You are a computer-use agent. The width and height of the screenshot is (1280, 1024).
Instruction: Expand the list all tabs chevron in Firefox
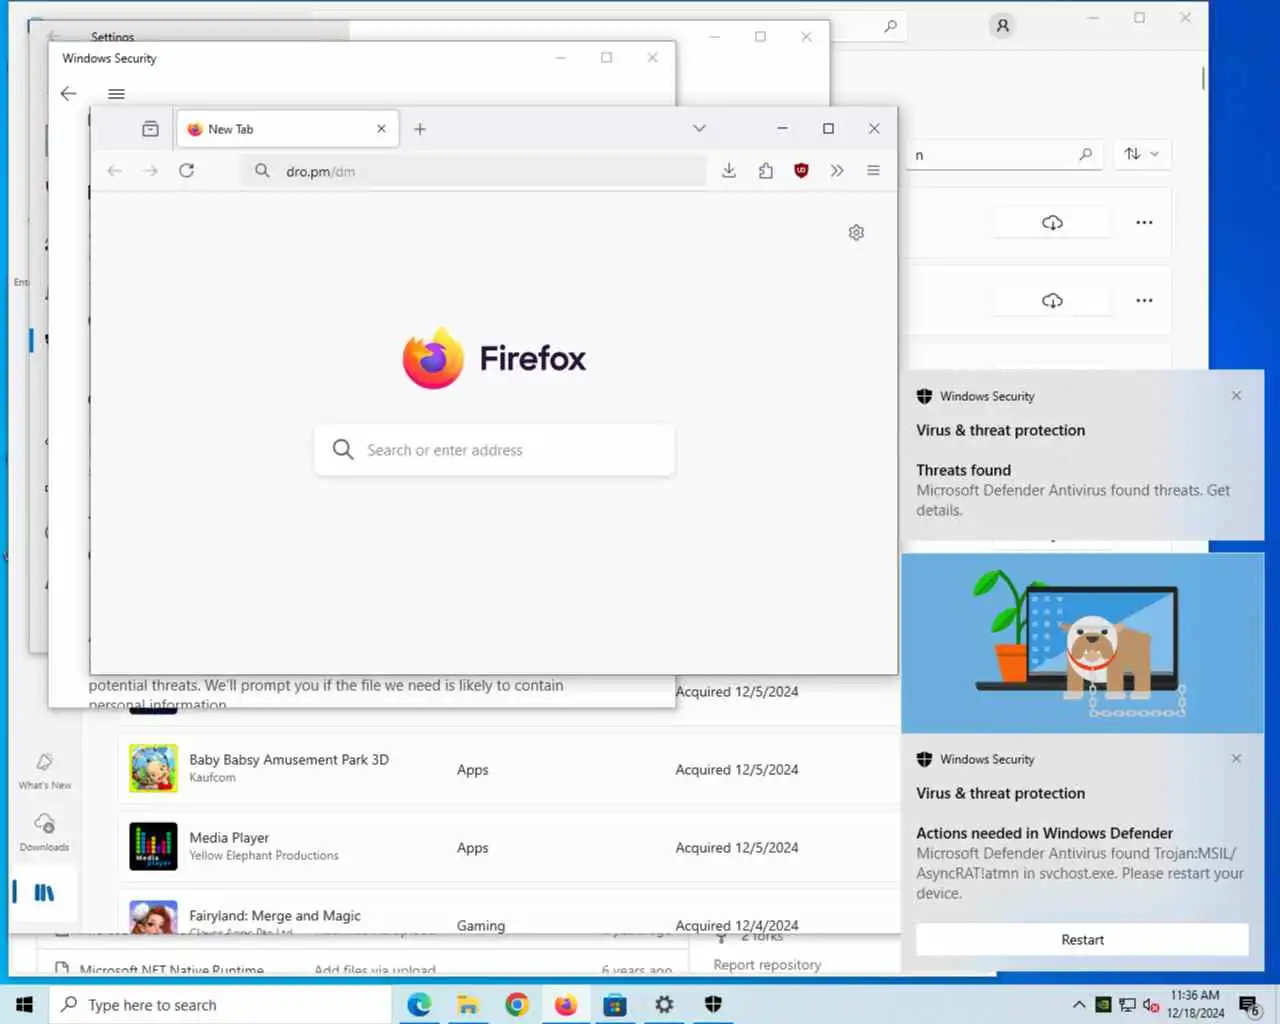tap(699, 128)
